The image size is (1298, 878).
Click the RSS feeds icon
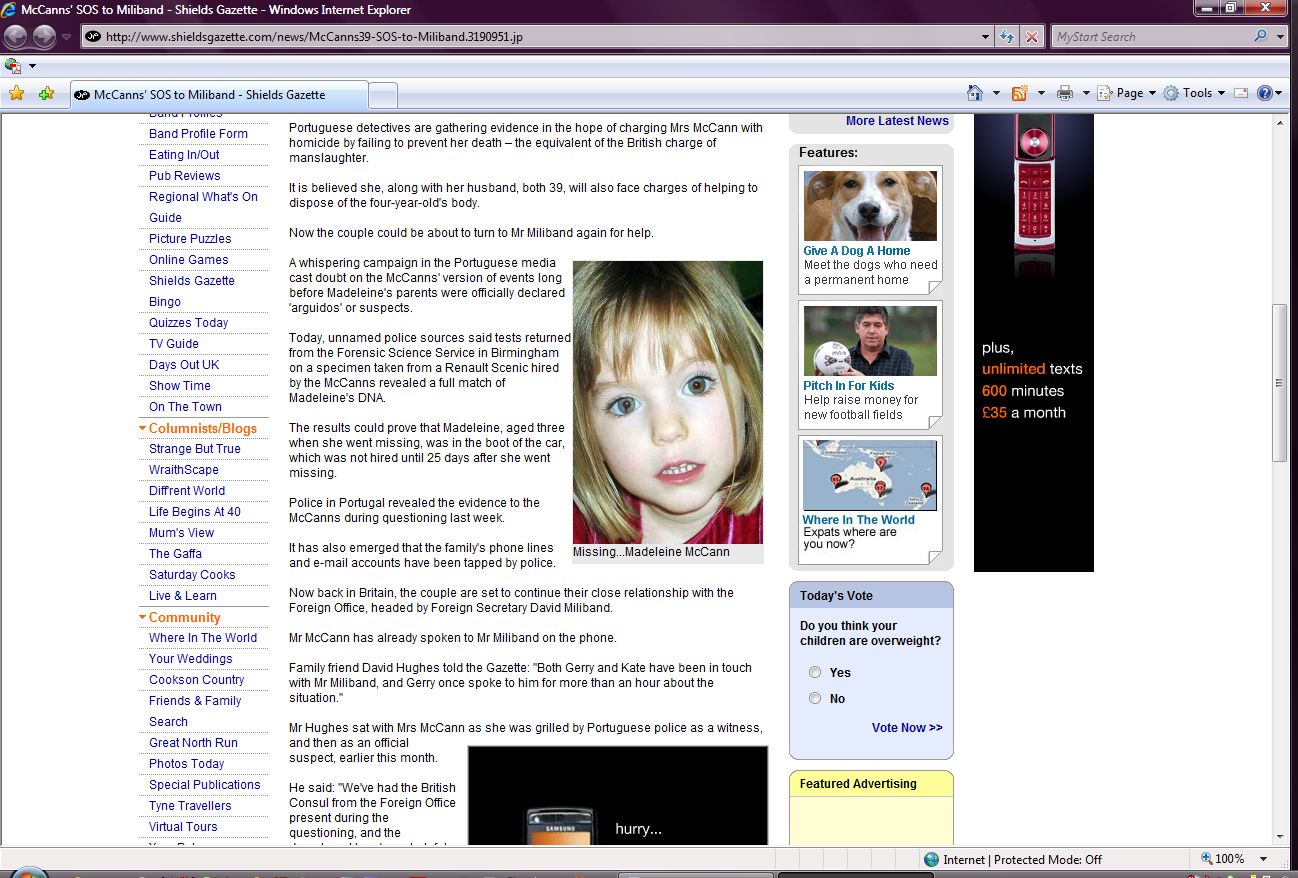click(x=1020, y=93)
